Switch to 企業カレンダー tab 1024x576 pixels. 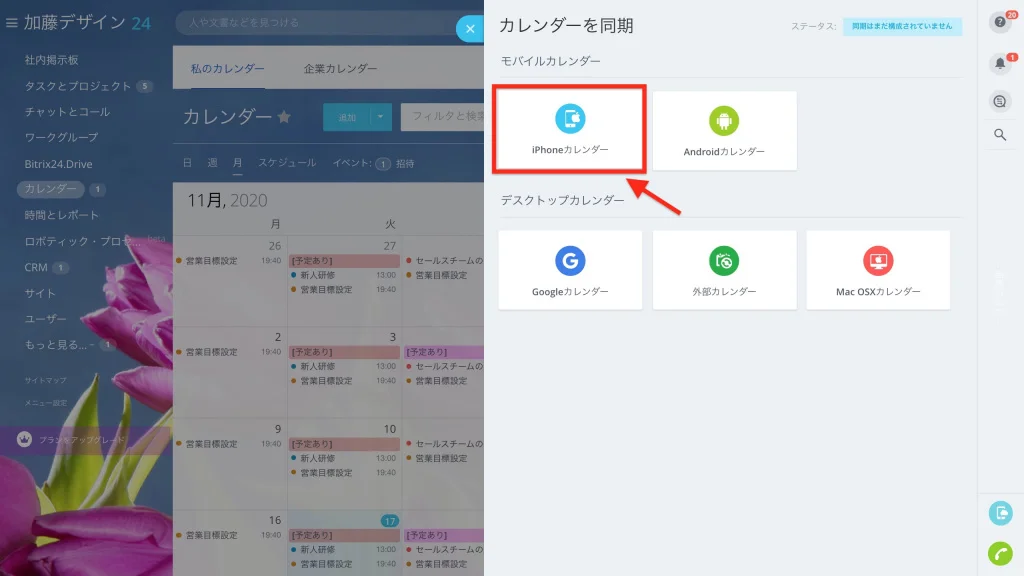(x=340, y=68)
